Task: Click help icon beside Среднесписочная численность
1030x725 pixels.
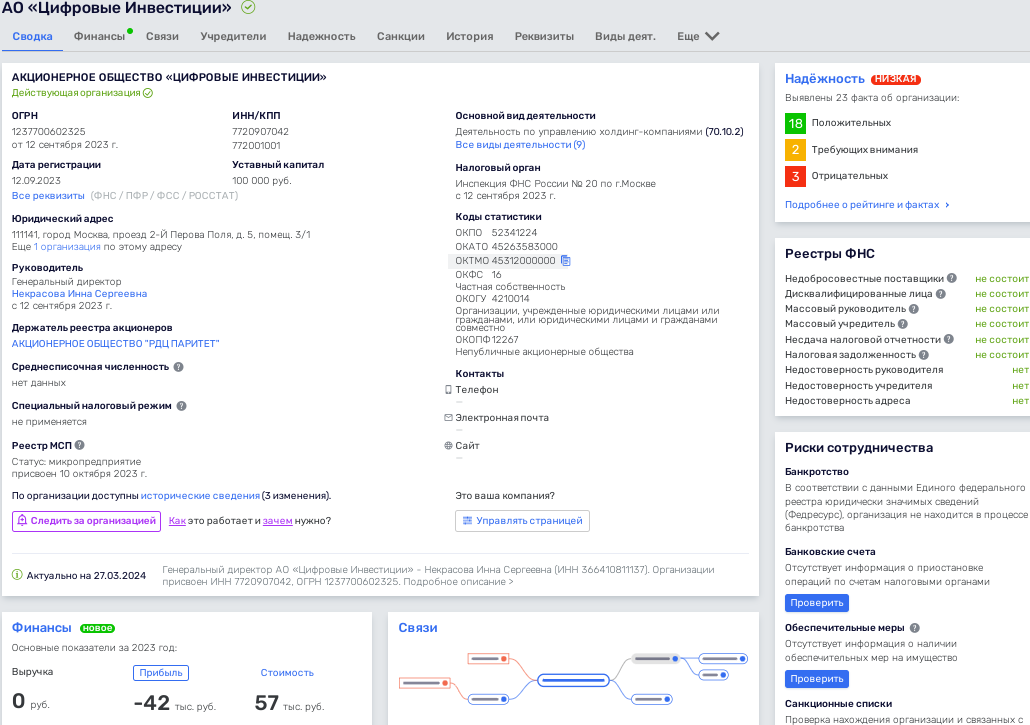Action: pyautogui.click(x=179, y=367)
